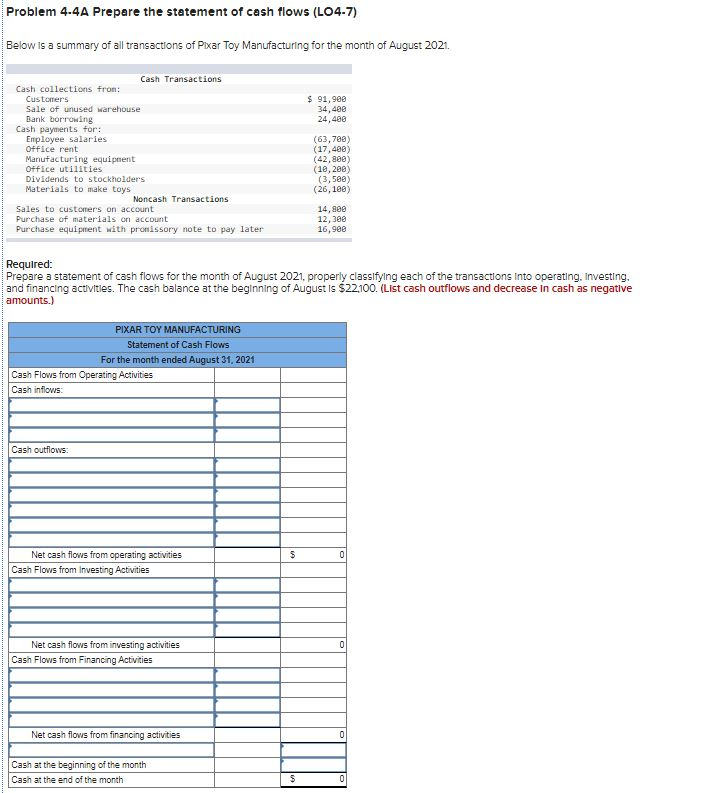Open third label dropdown under Cash outflows
Viewport: 717px width, 793px height.
coord(111,495)
